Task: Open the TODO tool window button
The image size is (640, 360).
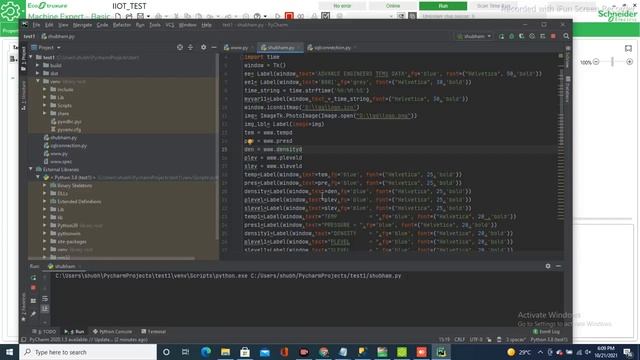Action: (x=44, y=331)
